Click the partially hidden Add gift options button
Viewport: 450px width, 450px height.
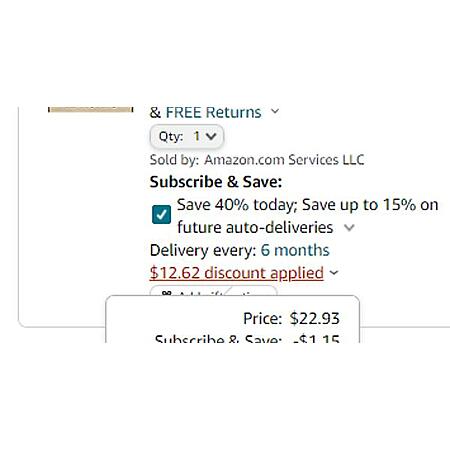tap(213, 291)
